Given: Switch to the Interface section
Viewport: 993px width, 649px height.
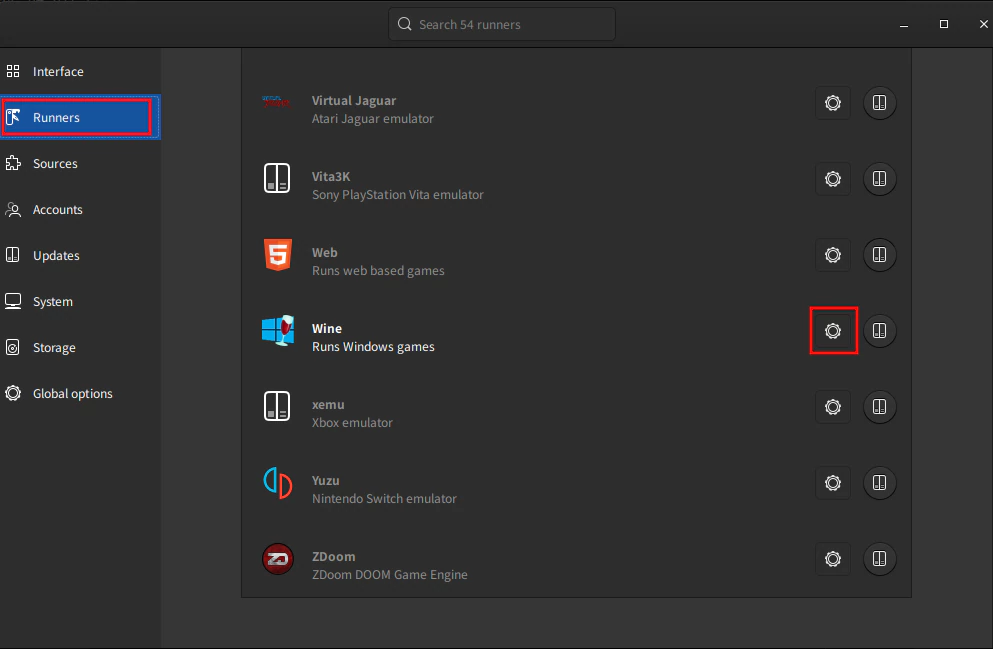Looking at the screenshot, I should pyautogui.click(x=58, y=72).
